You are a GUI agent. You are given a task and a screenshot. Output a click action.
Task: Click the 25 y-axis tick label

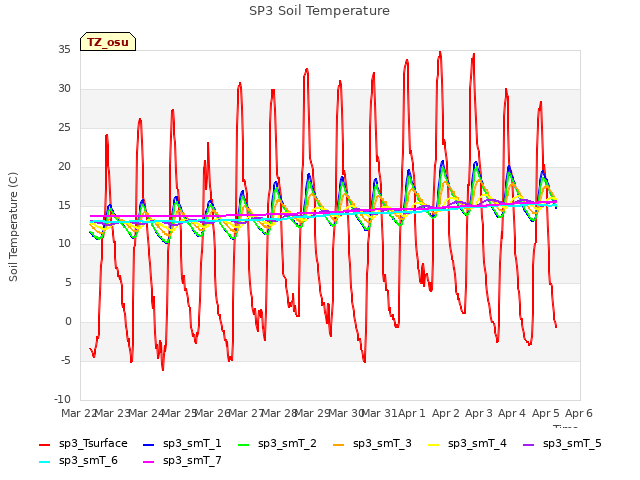(64, 128)
